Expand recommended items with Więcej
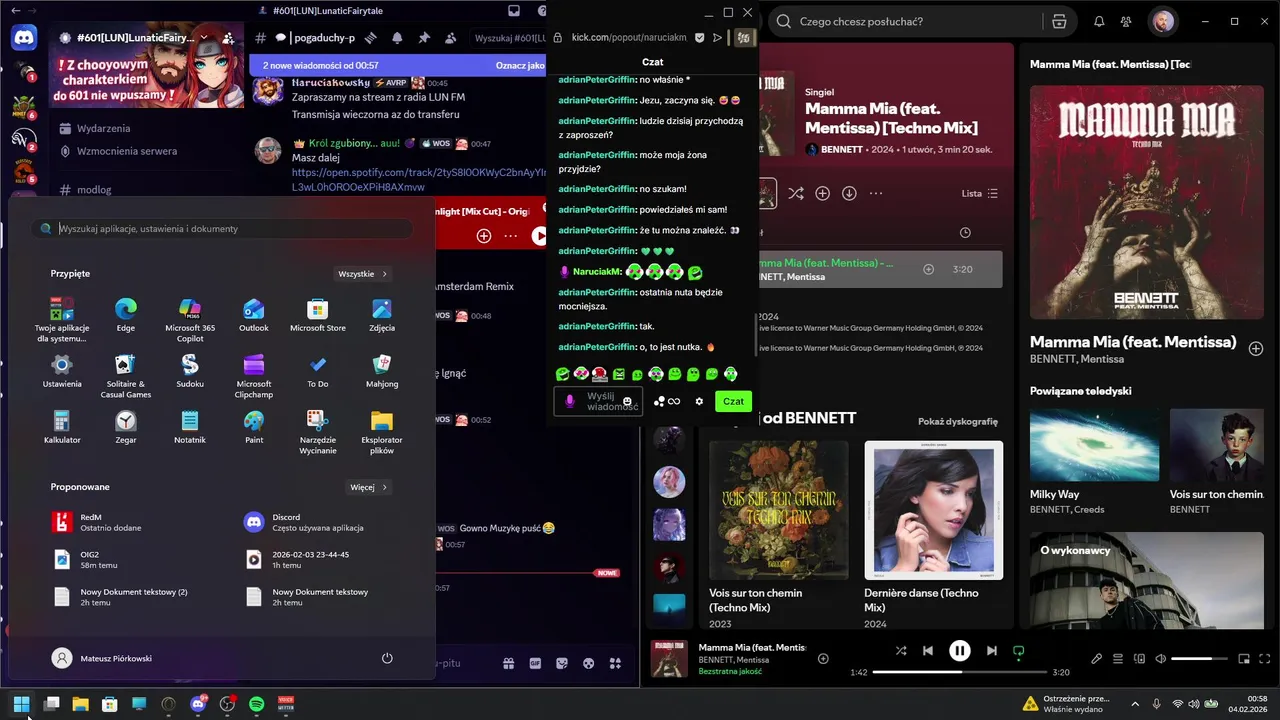The image size is (1280, 720). pyautogui.click(x=368, y=487)
